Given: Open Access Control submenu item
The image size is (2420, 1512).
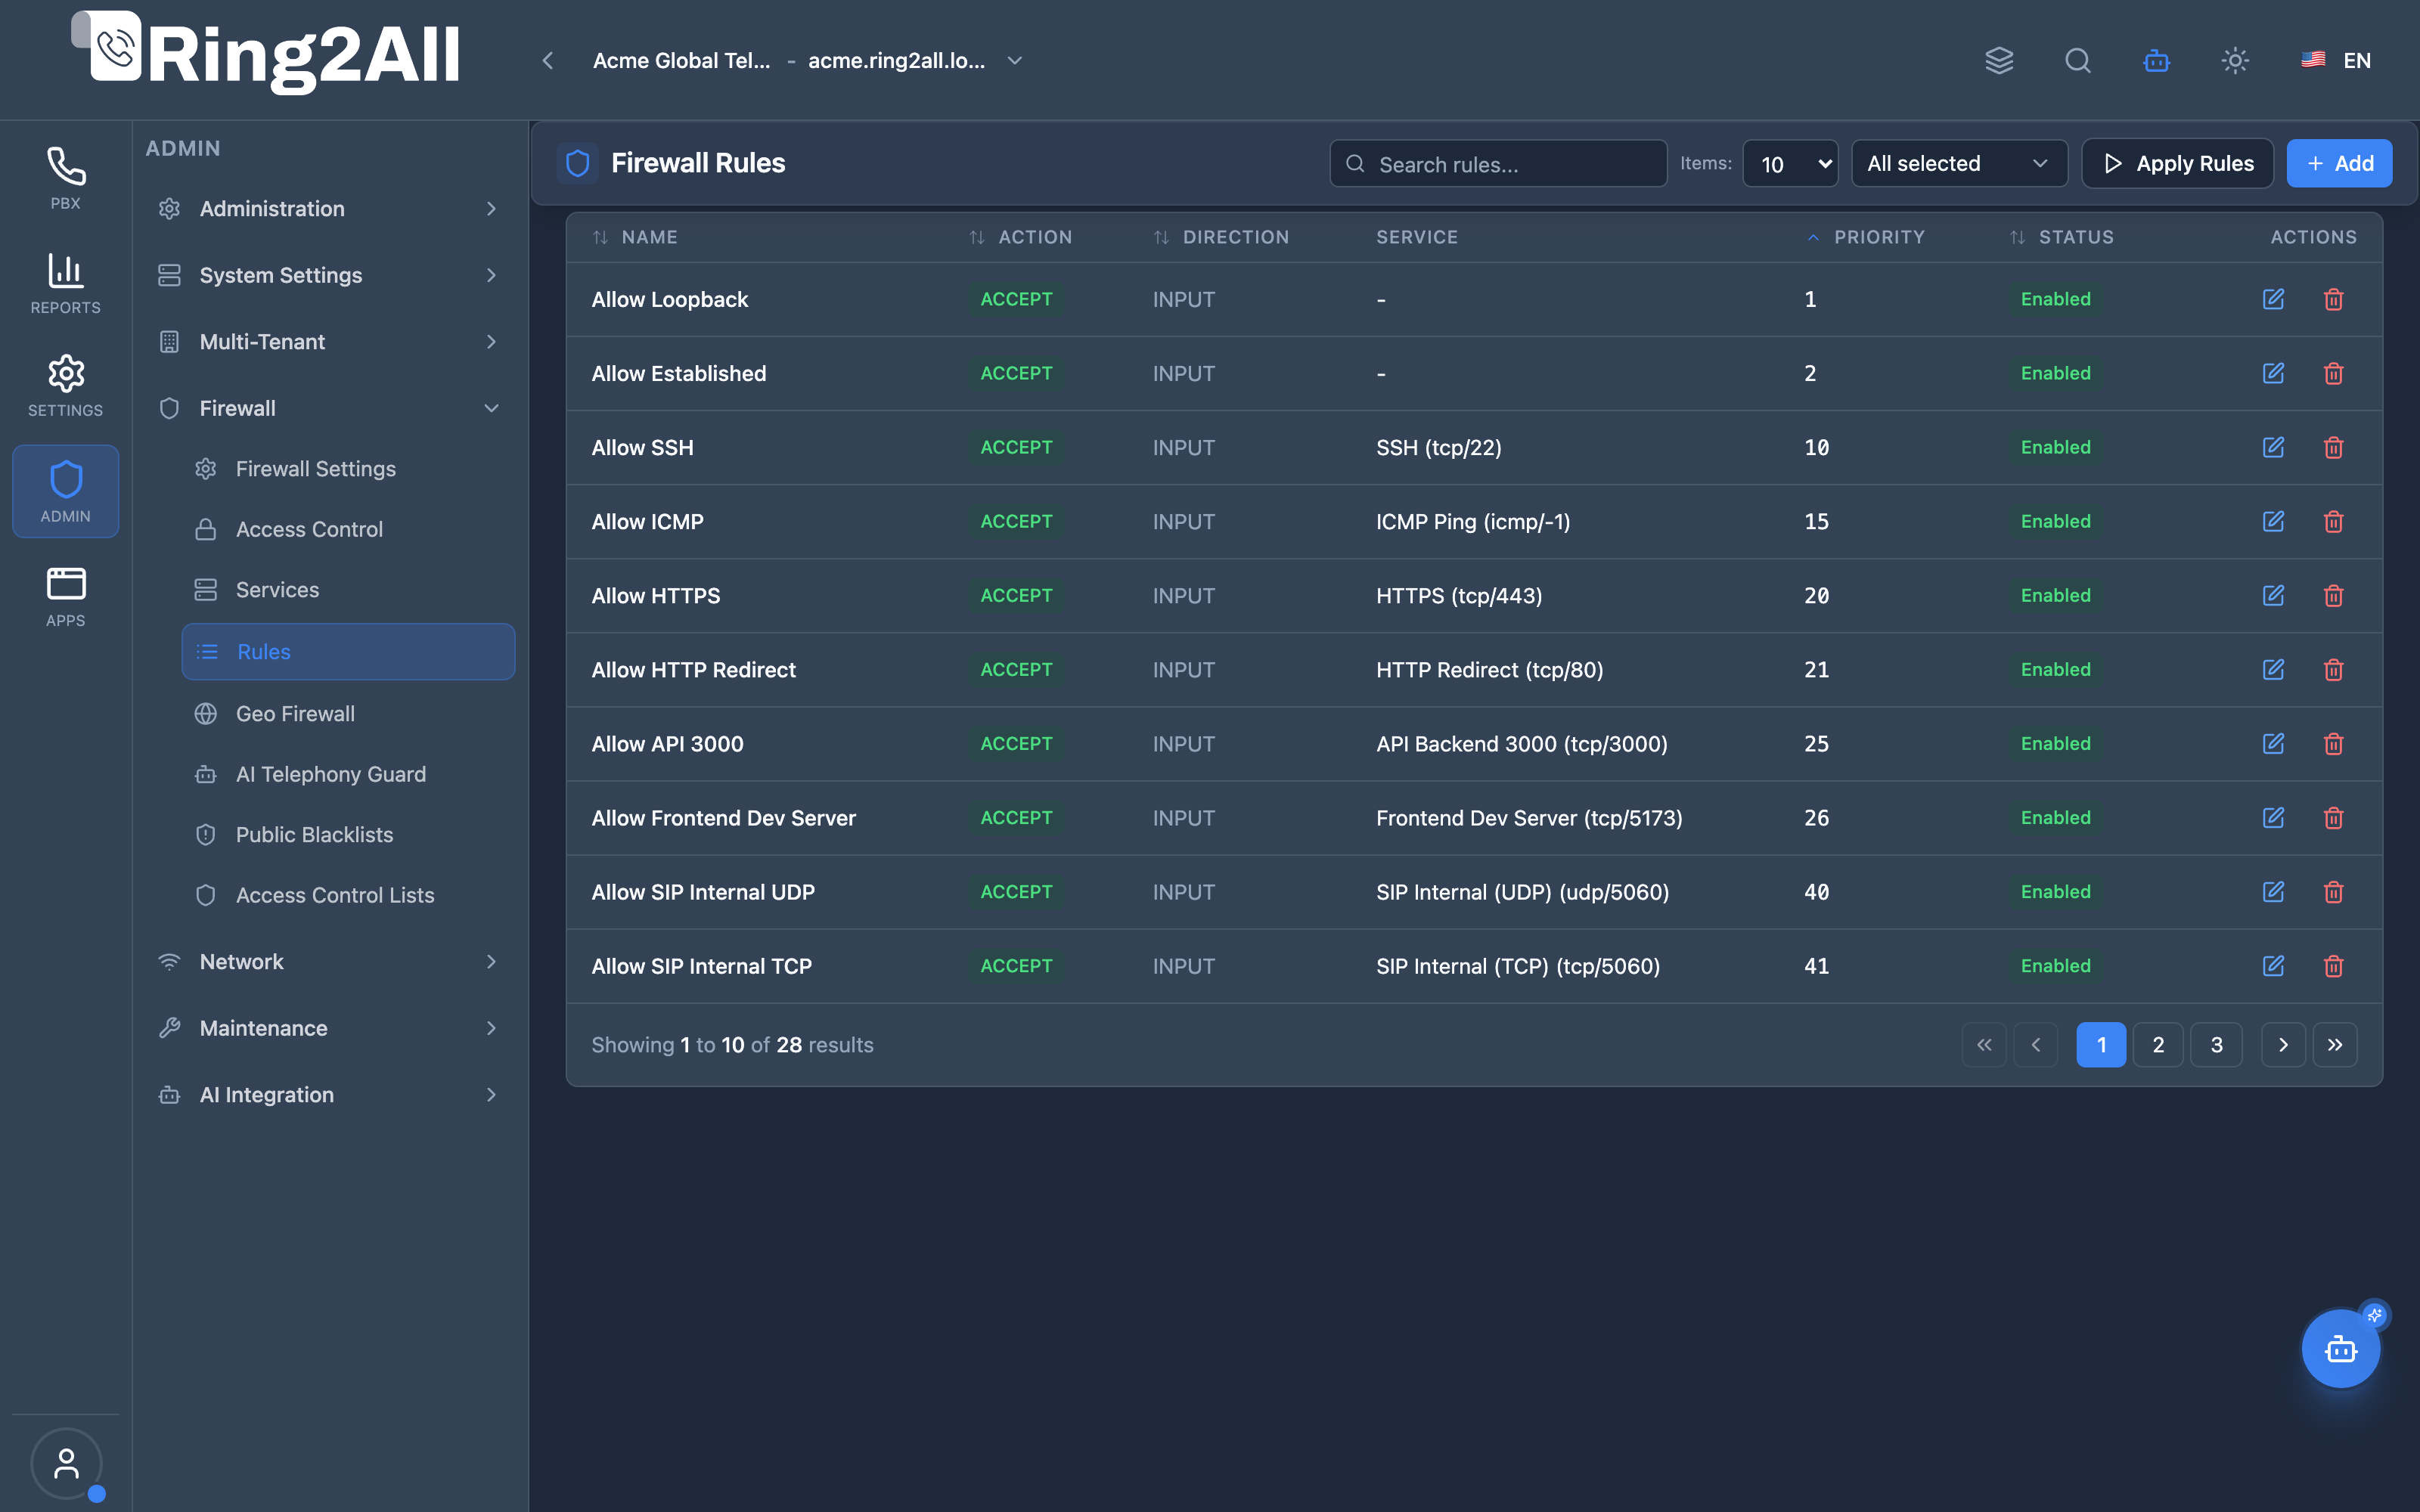Looking at the screenshot, I should pyautogui.click(x=348, y=529).
